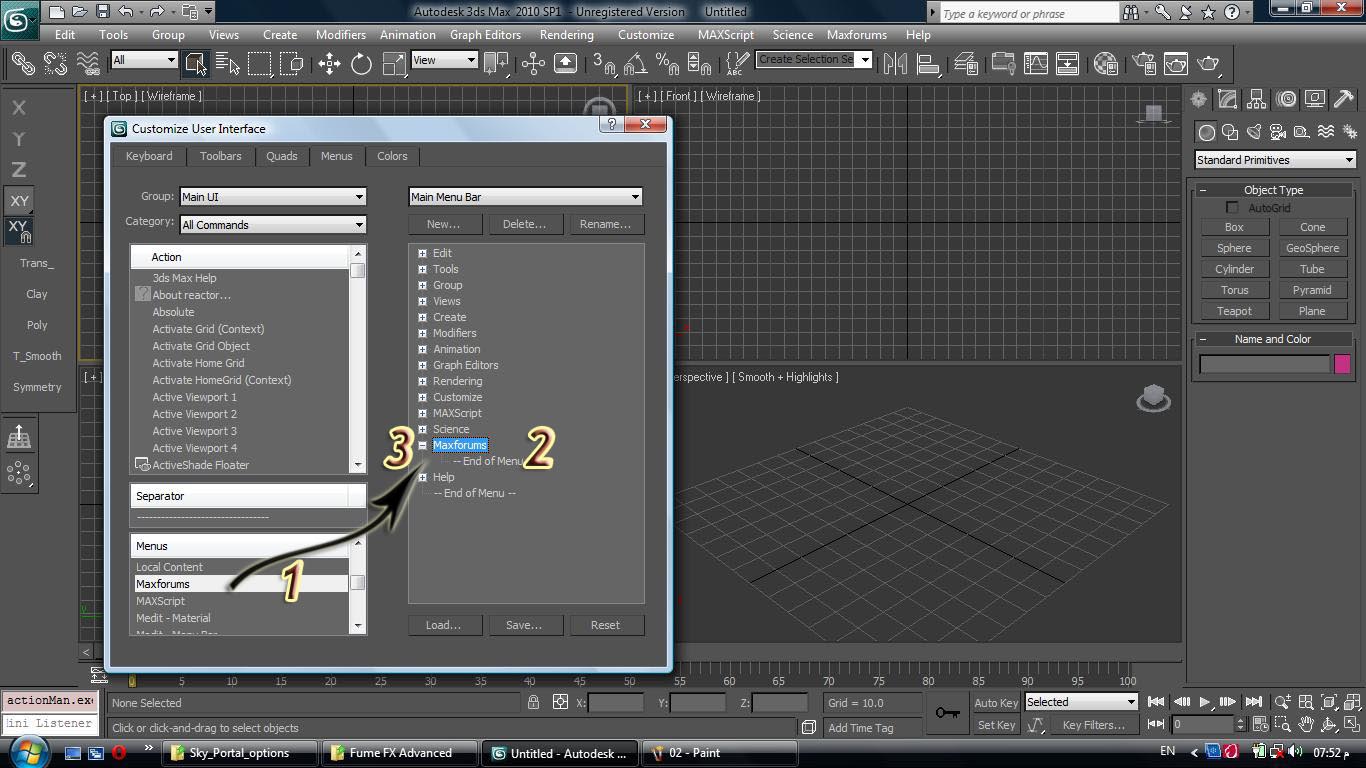The image size is (1366, 768).
Task: Activate the Select and Scale tool
Action: pyautogui.click(x=394, y=64)
